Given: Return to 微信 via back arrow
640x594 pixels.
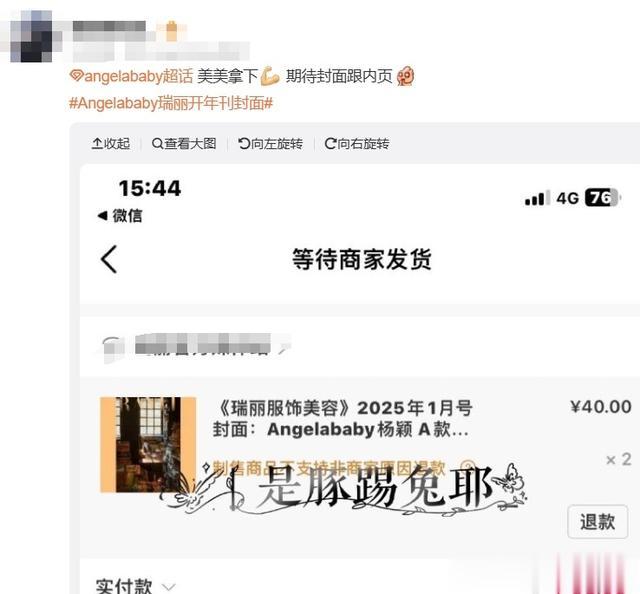Looking at the screenshot, I should pyautogui.click(x=120, y=216).
